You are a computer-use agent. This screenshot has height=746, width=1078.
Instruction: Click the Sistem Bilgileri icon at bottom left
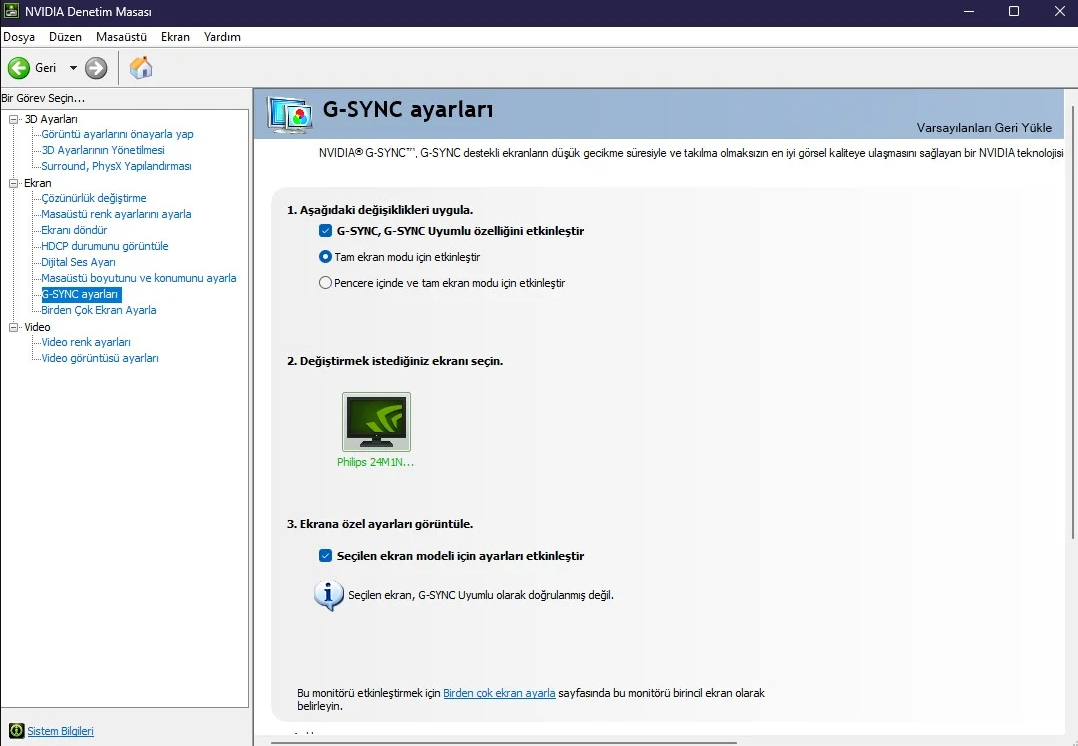16,731
